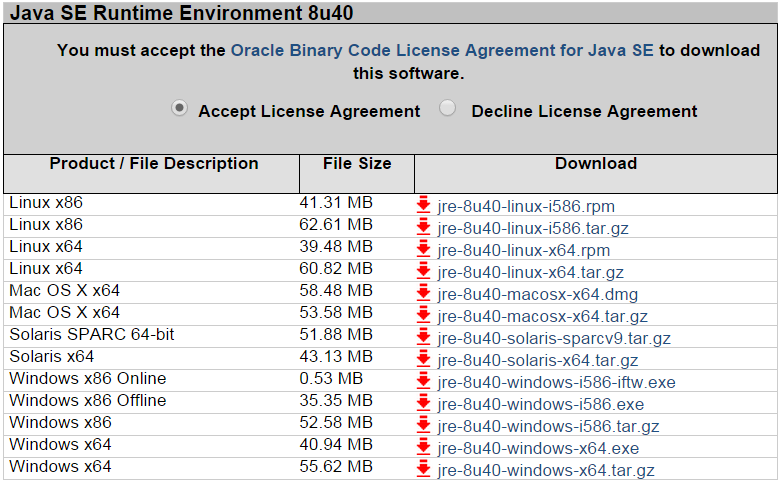
Task: Click the Download column header
Action: click(596, 164)
